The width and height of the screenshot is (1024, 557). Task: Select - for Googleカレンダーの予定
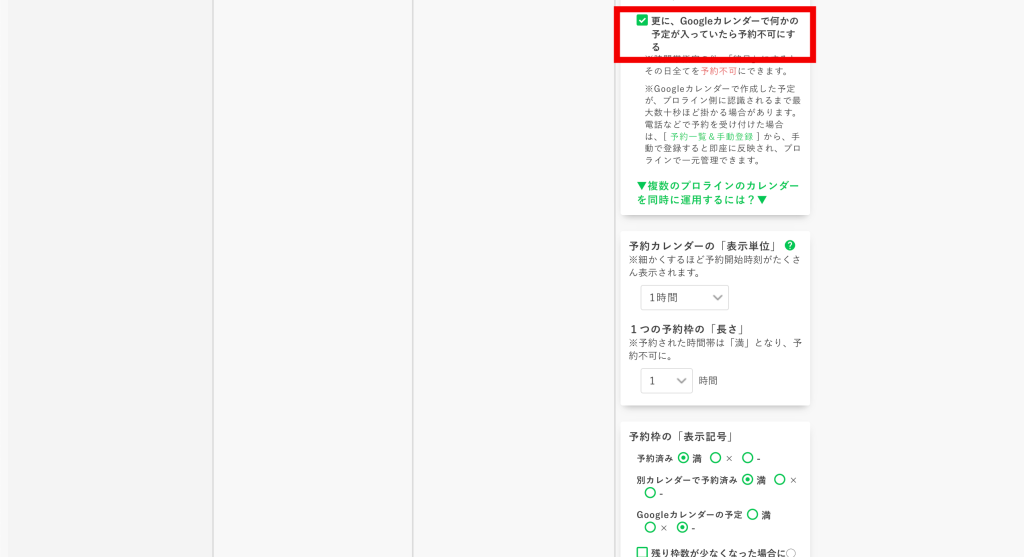tap(682, 527)
